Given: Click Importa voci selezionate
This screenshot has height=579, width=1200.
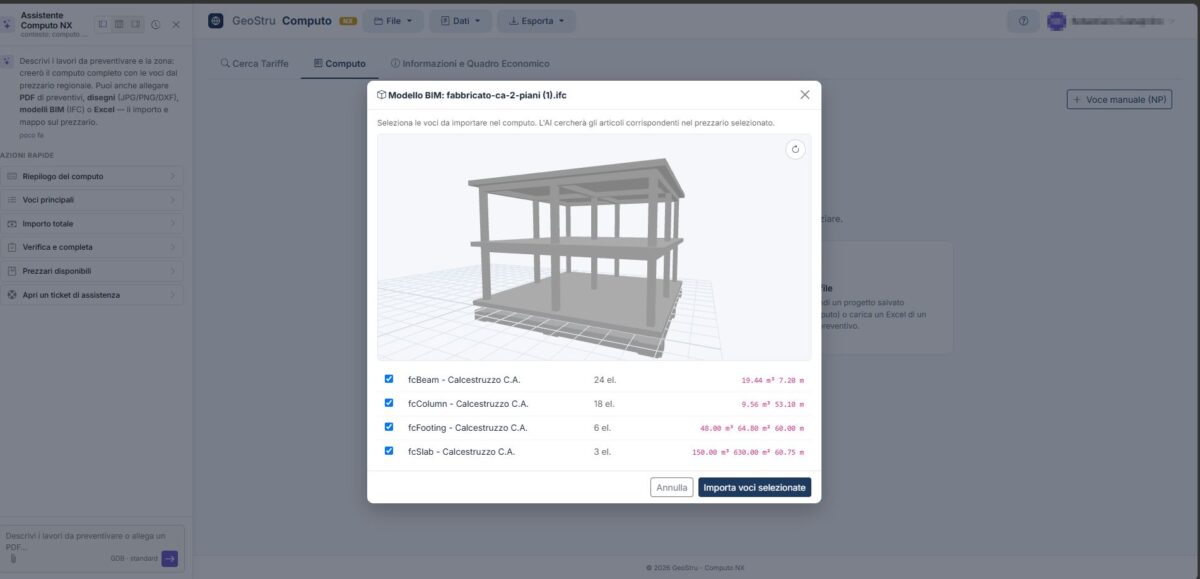Looking at the screenshot, I should 754,487.
